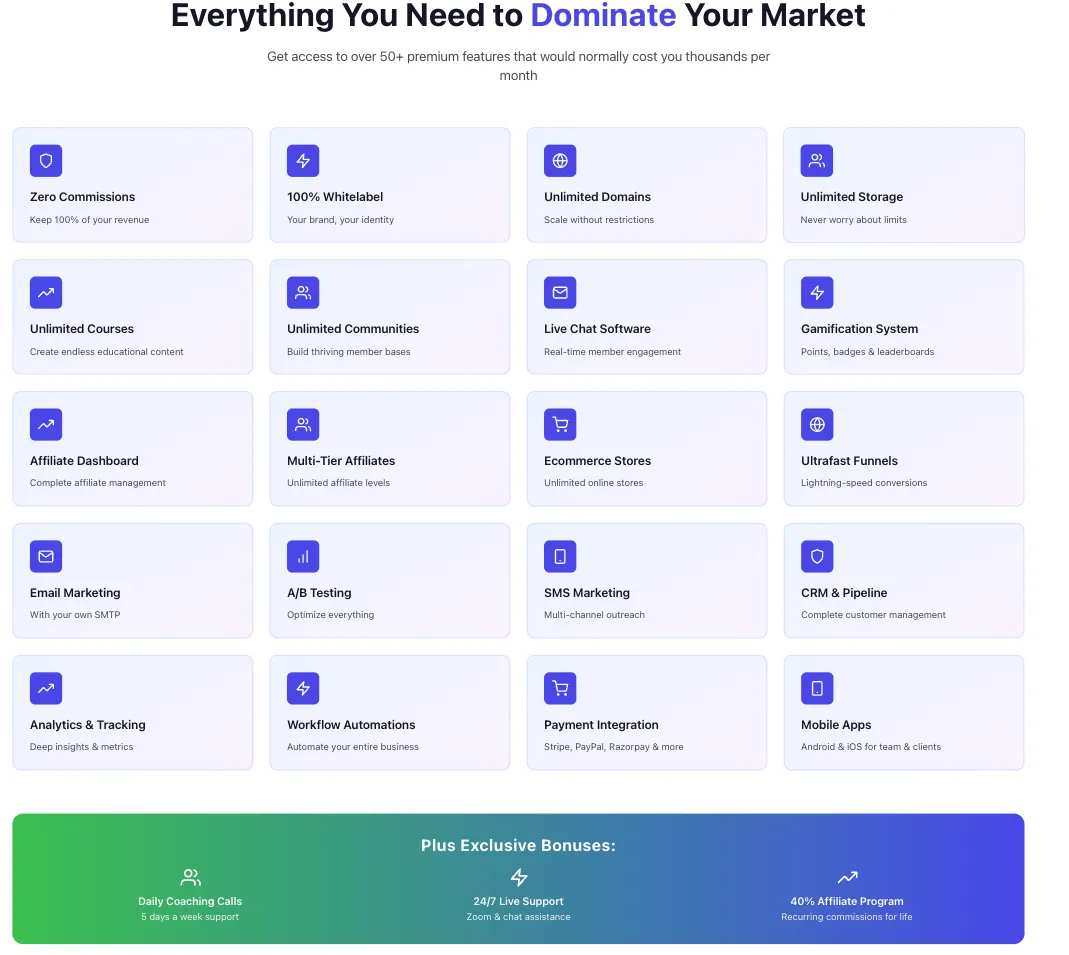This screenshot has height=955, width=1069.
Task: Click the shield icon above Zero Commissions
Action: coord(46,161)
